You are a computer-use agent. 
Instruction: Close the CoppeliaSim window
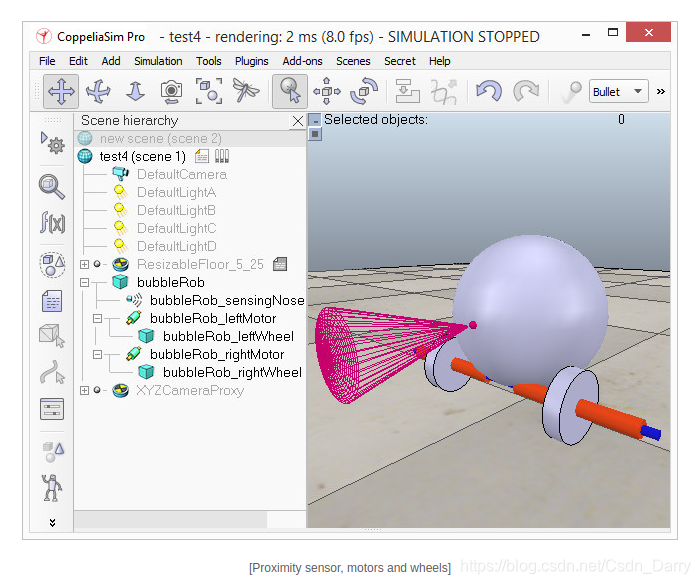coord(648,32)
